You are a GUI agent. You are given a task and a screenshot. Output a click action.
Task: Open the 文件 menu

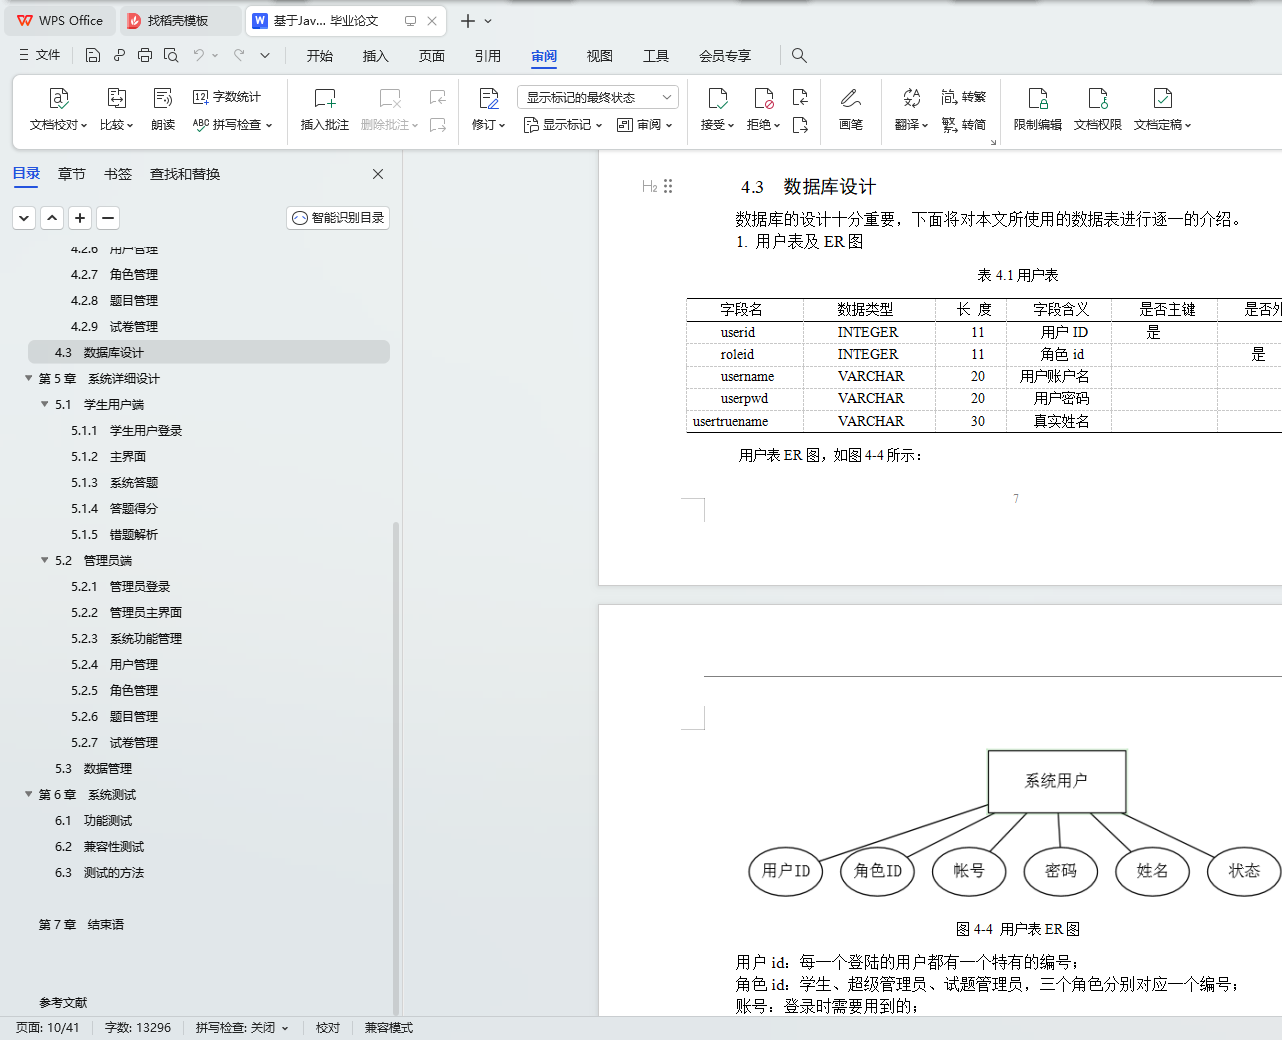point(40,55)
